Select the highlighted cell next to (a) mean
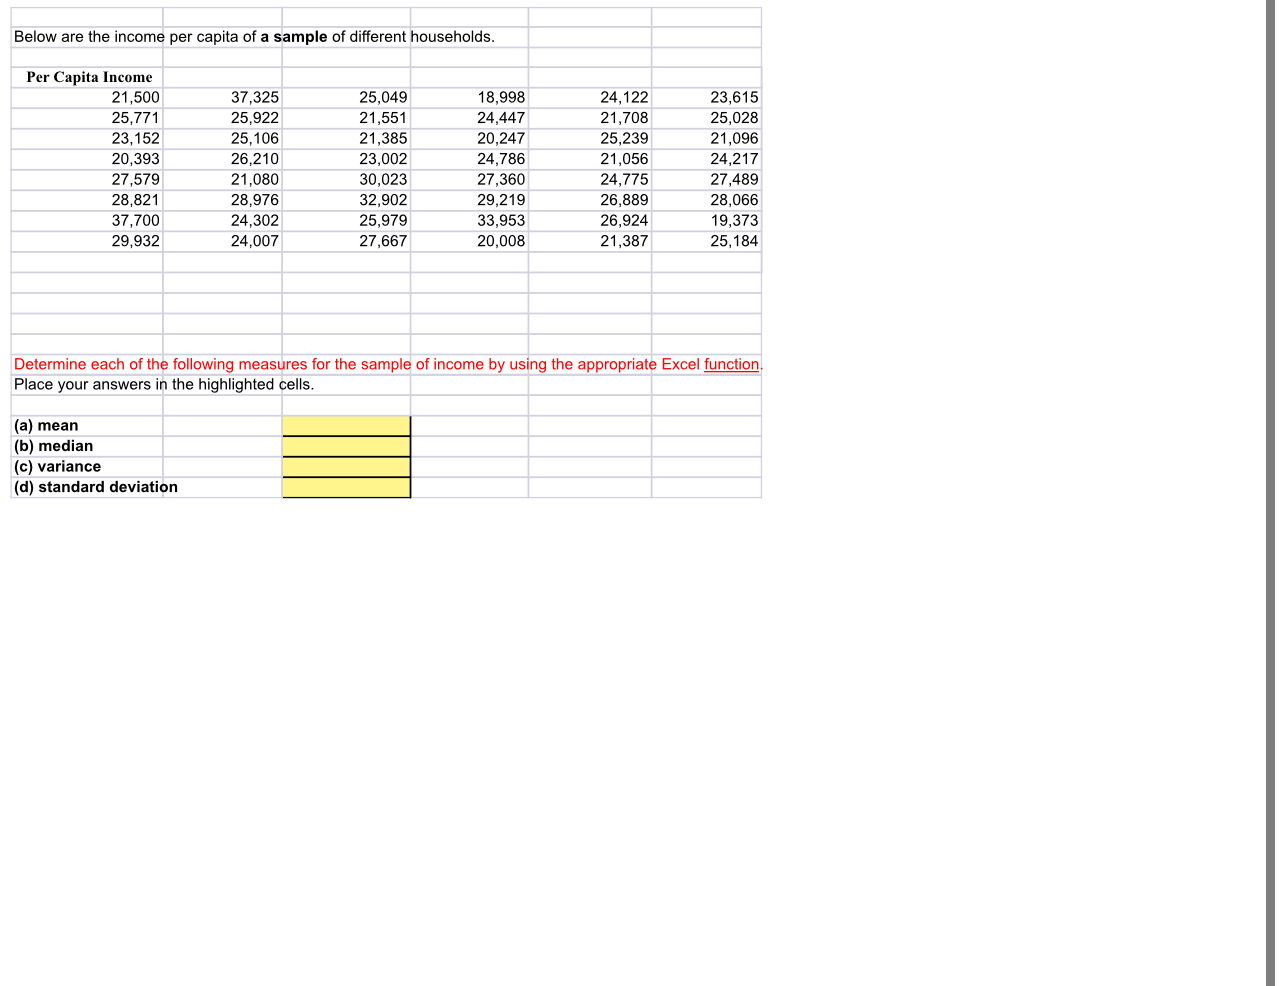Viewport: 1284px width, 986px height. (x=346, y=425)
